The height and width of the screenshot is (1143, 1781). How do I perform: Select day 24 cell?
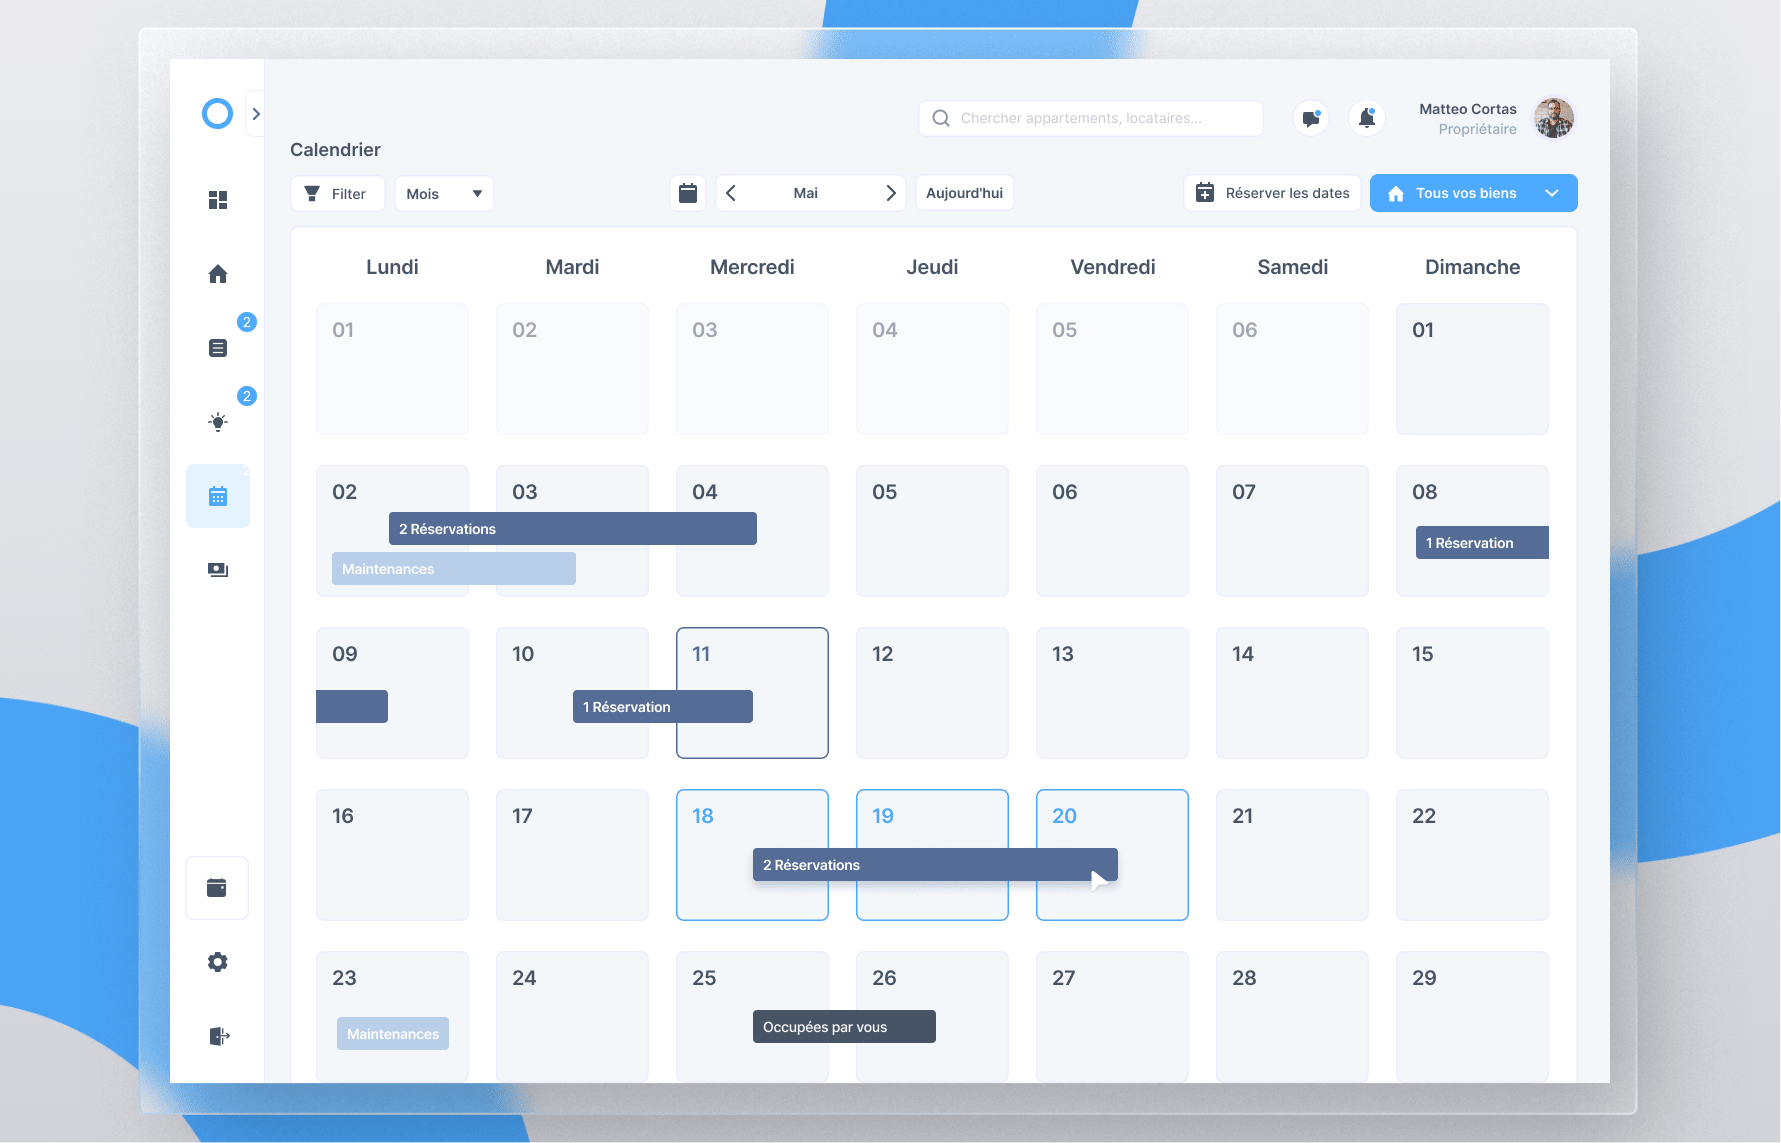(x=572, y=1017)
